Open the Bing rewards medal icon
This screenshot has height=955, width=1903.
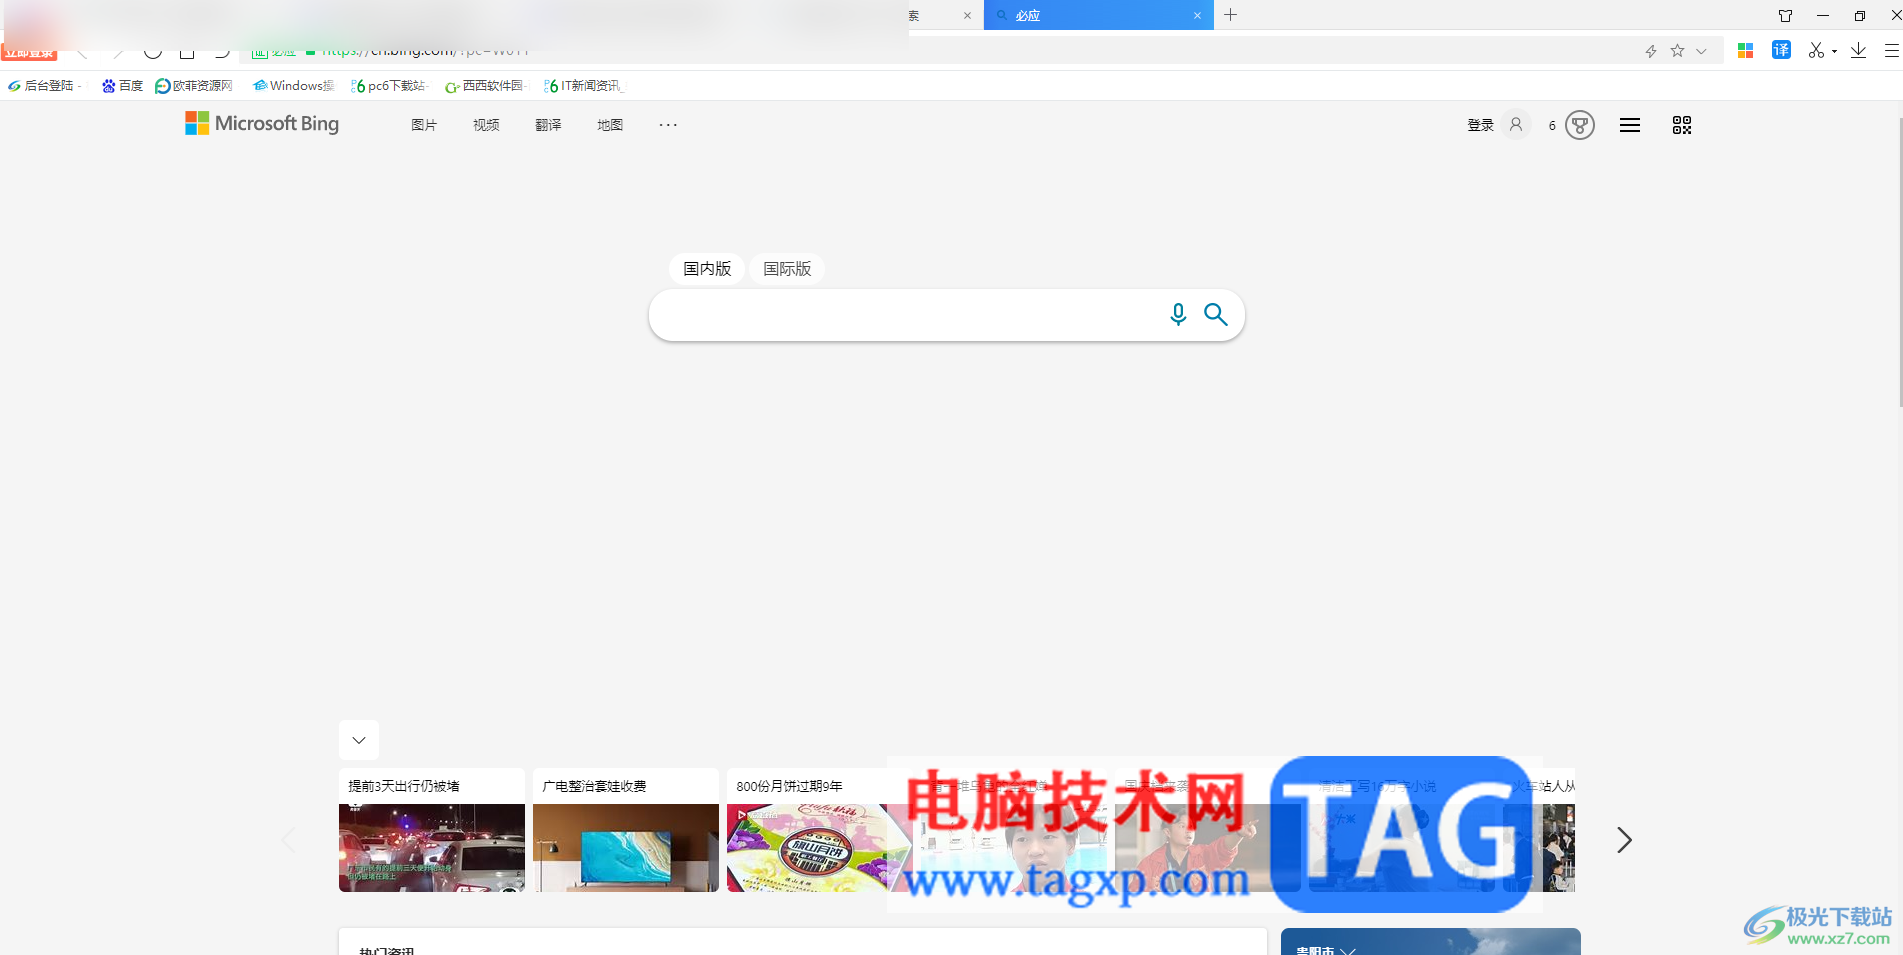point(1580,125)
